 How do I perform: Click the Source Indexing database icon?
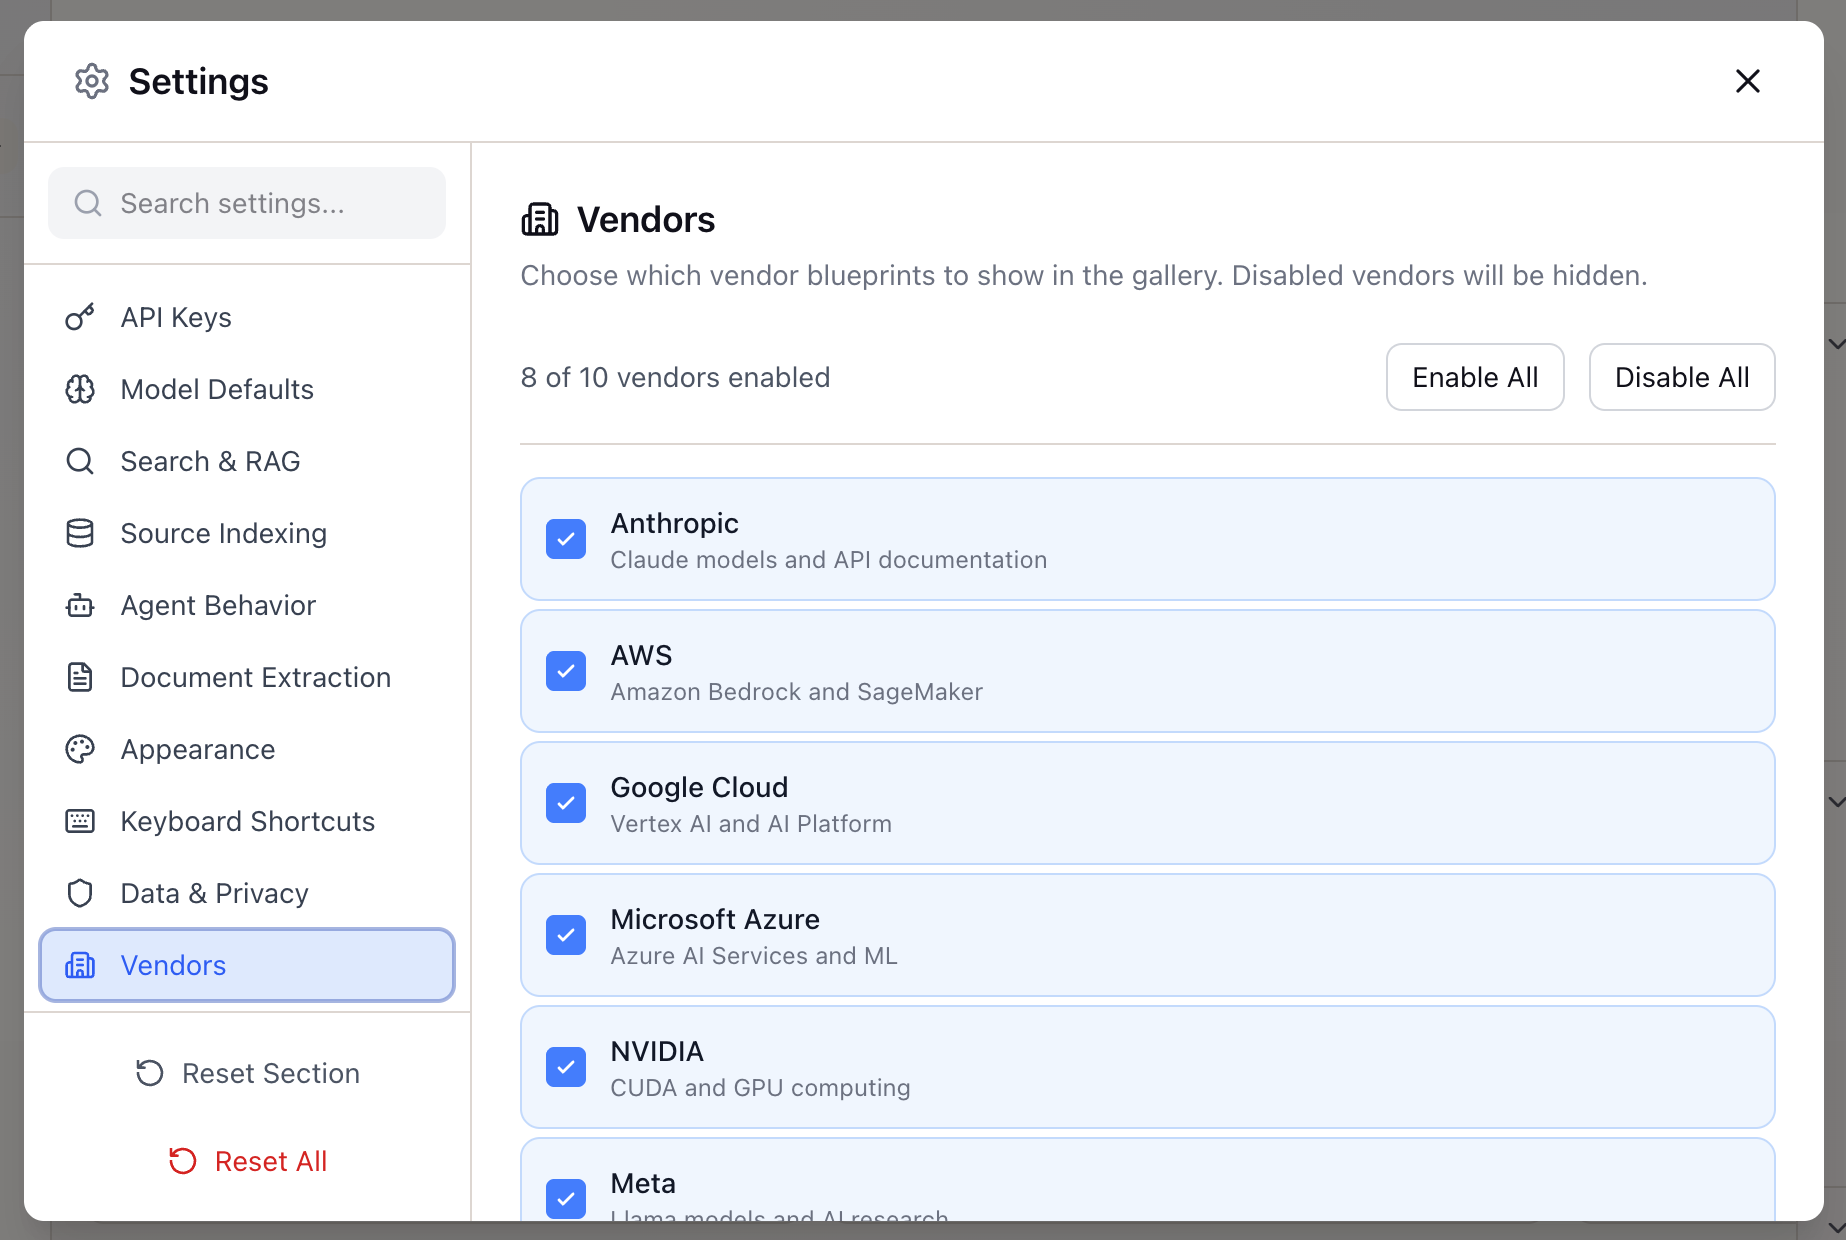[79, 533]
